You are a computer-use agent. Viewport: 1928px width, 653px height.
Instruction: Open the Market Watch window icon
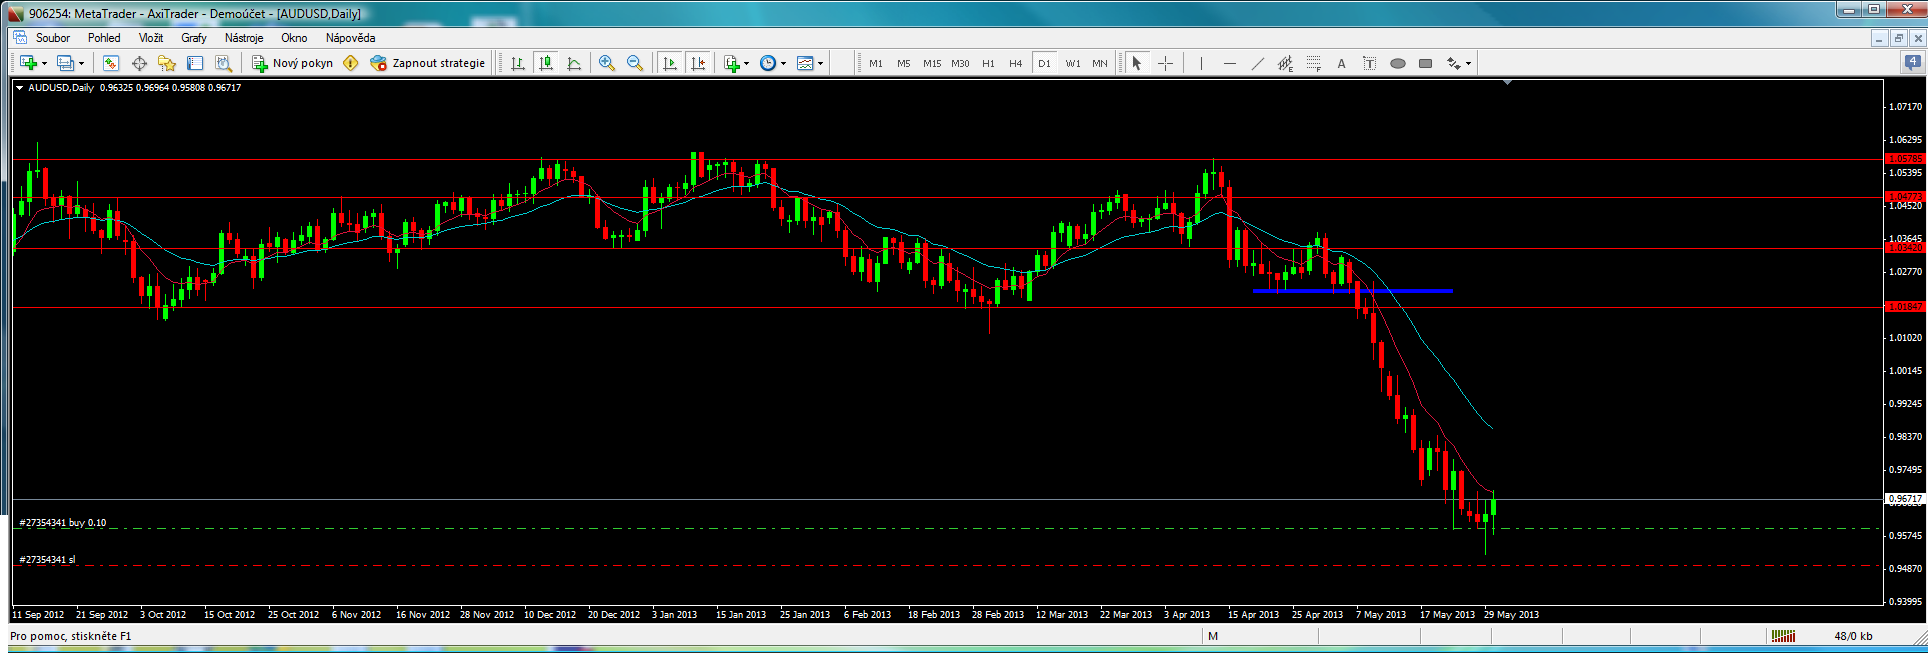click(111, 63)
